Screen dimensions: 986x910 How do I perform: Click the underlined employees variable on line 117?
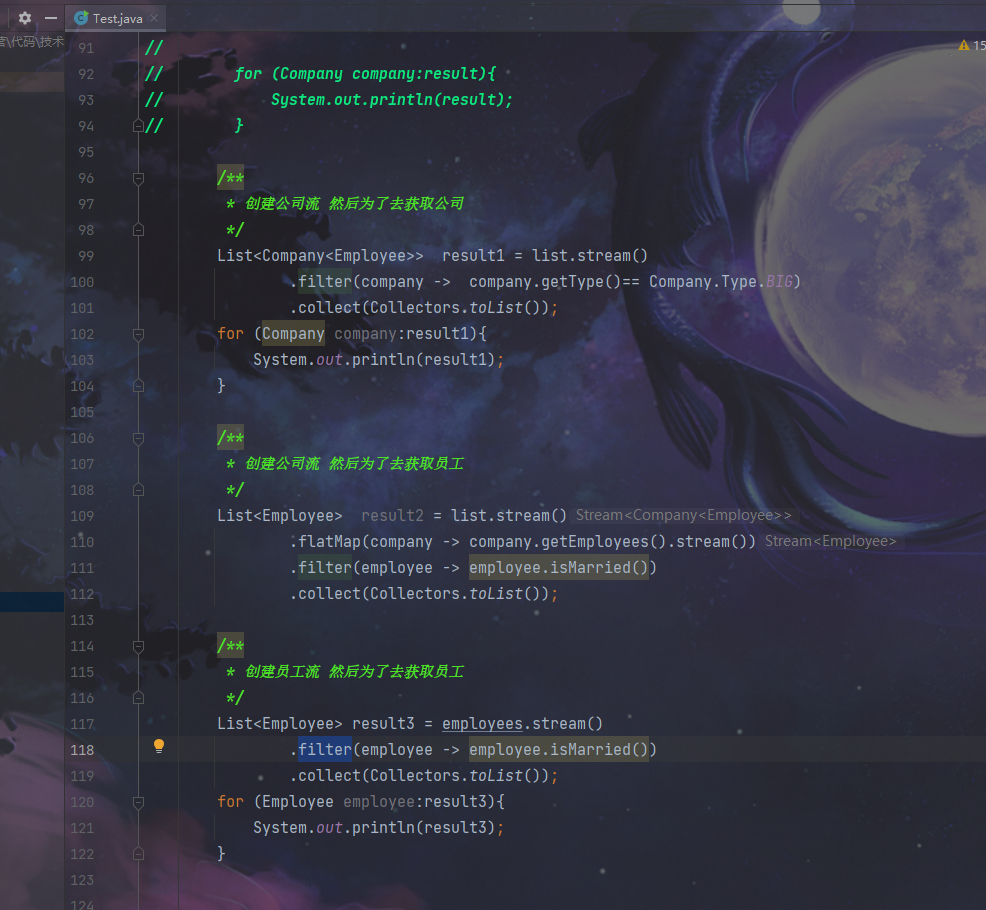[x=482, y=724]
